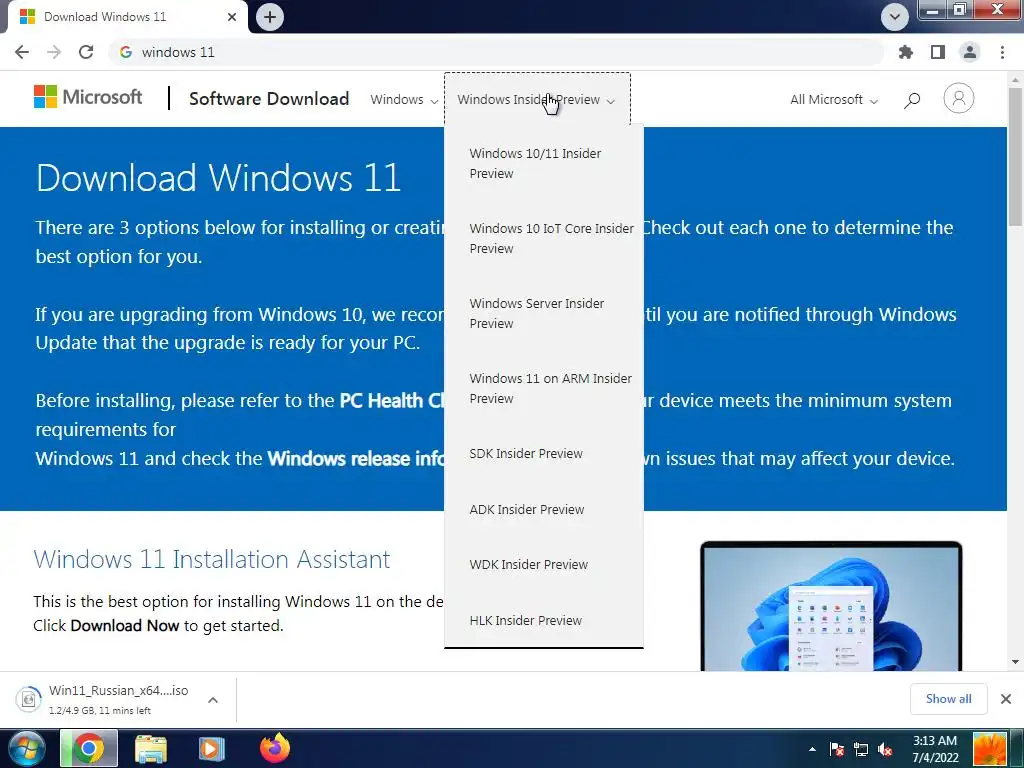Viewport: 1024px width, 768px height.
Task: Select Windows 11 on ARM Insider Preview
Action: (551, 389)
